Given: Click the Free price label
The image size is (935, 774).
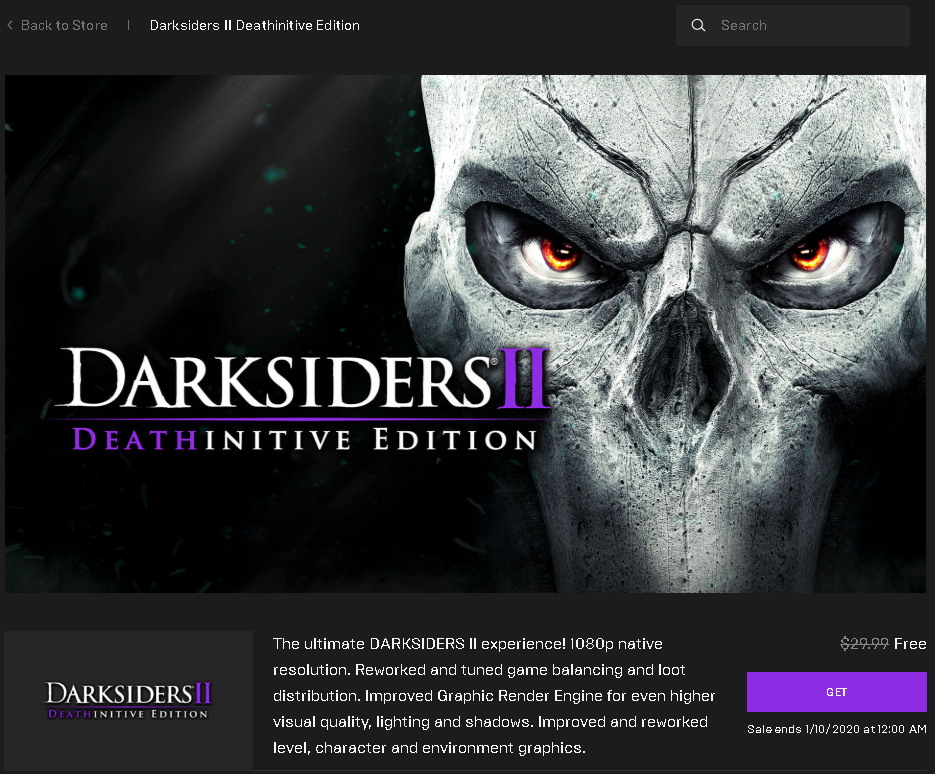Looking at the screenshot, I should pos(910,644).
